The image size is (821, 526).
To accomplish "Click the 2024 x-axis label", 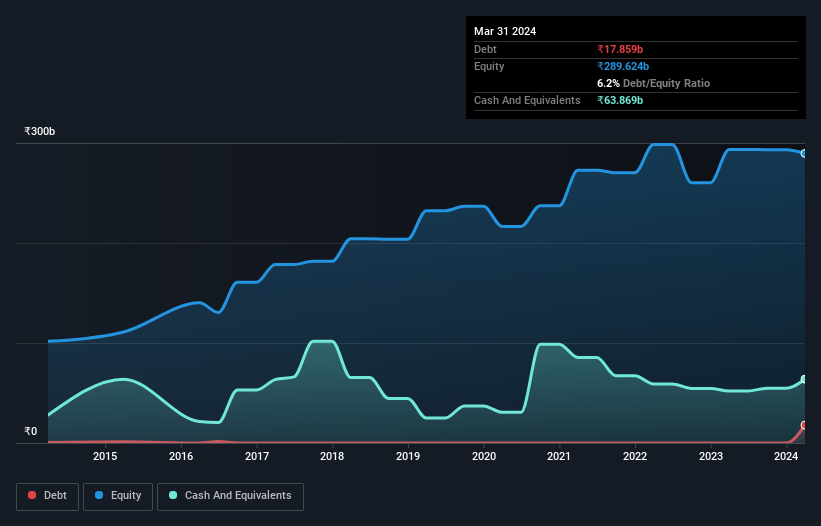I will coord(786,456).
